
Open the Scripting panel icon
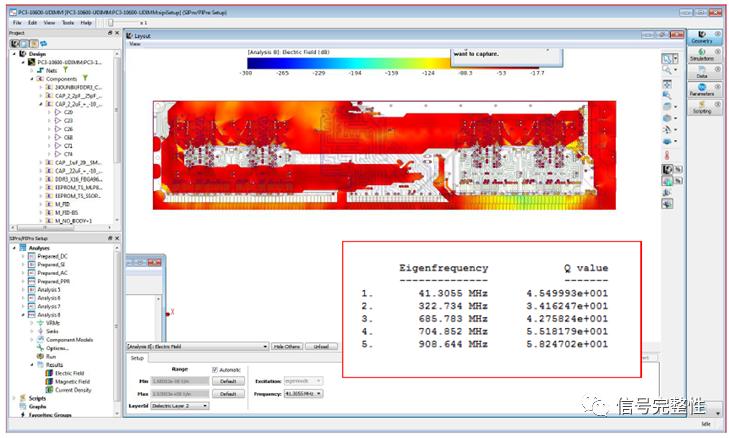702,107
